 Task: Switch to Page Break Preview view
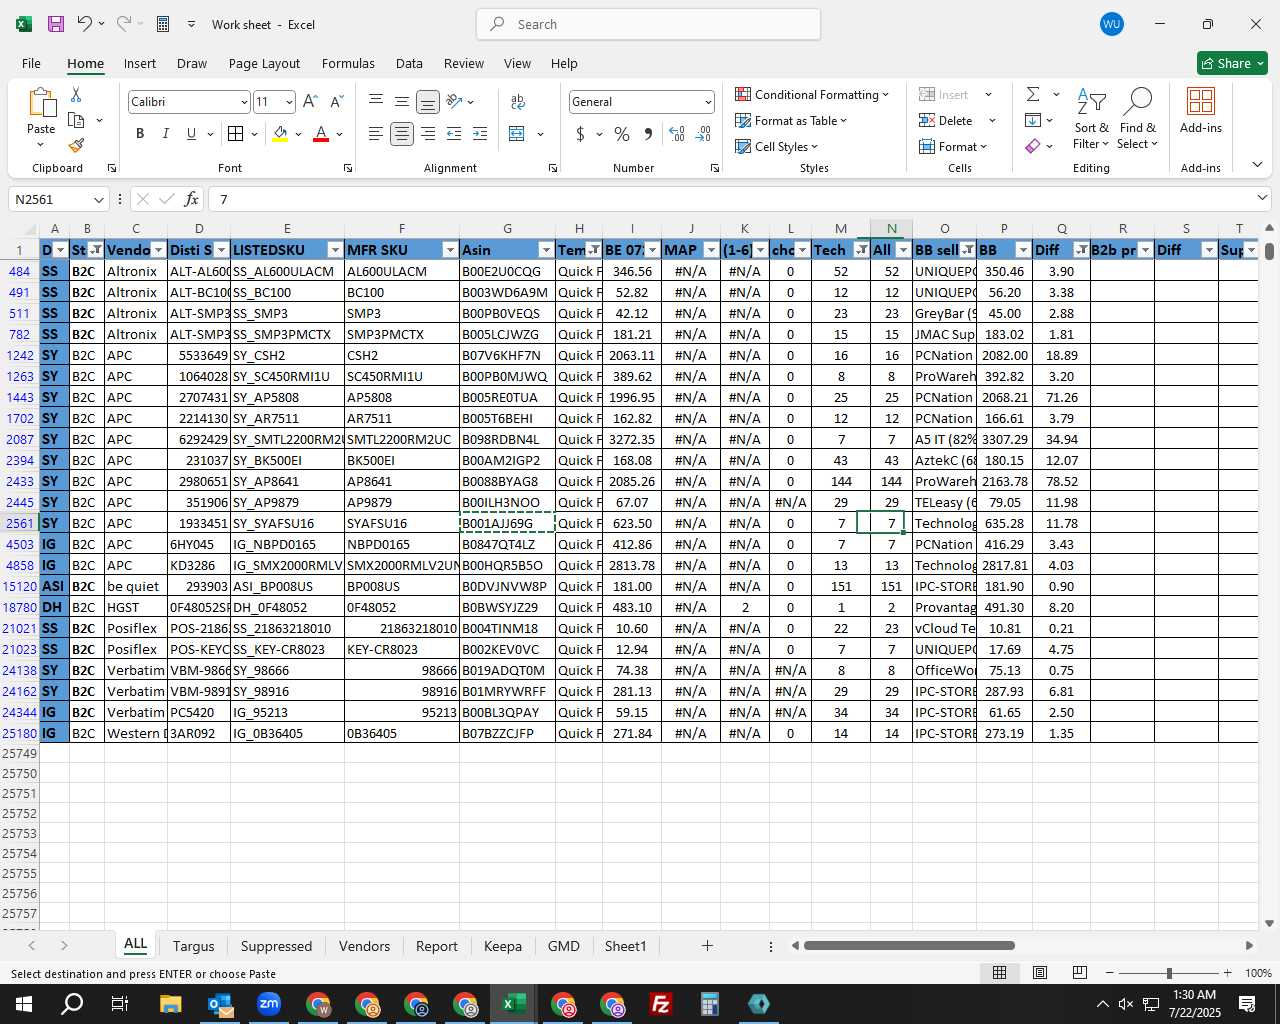click(1080, 973)
